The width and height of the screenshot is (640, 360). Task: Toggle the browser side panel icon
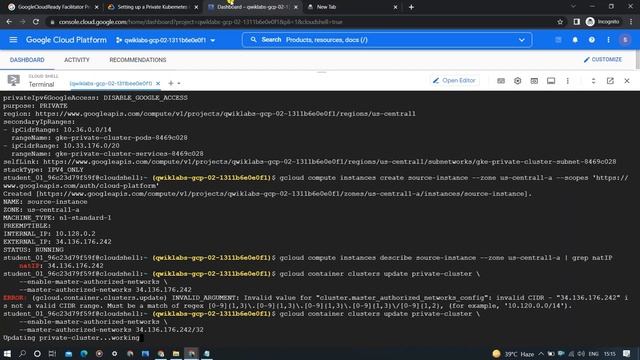click(x=576, y=22)
